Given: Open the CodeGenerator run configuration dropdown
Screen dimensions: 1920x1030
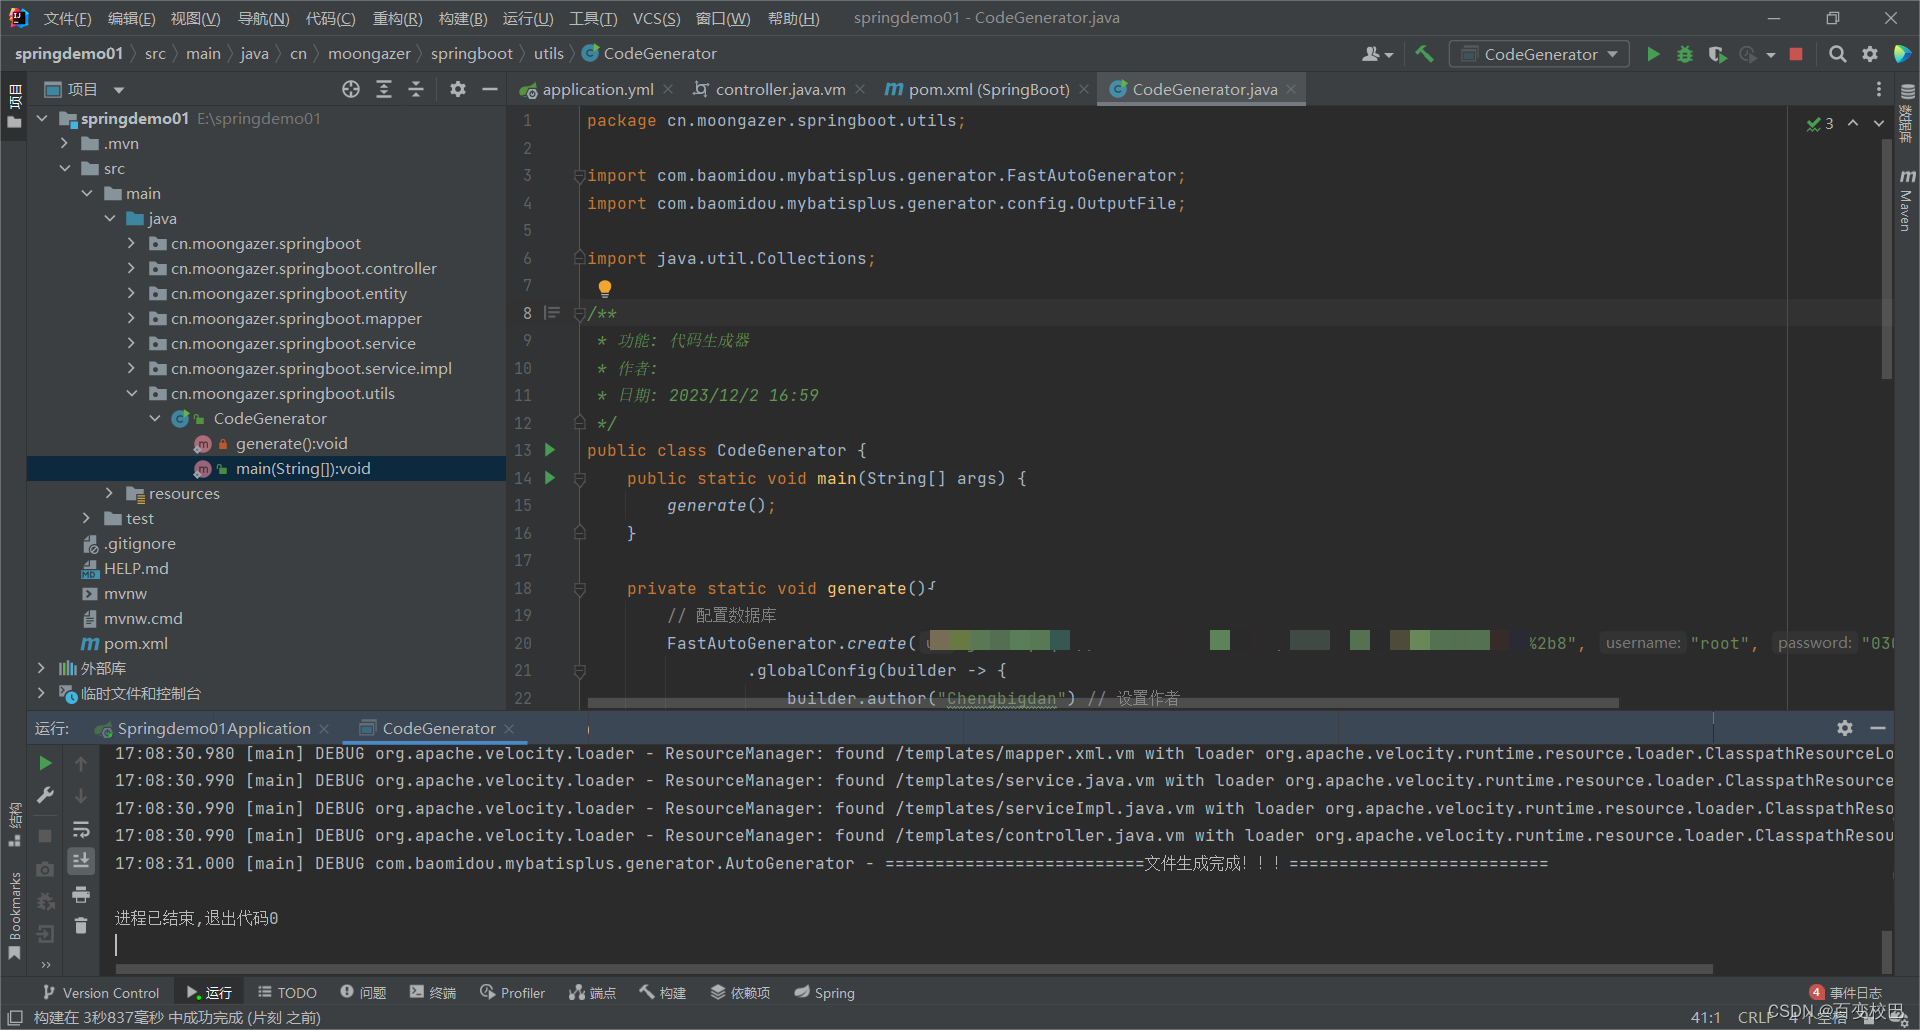Looking at the screenshot, I should coord(1539,54).
